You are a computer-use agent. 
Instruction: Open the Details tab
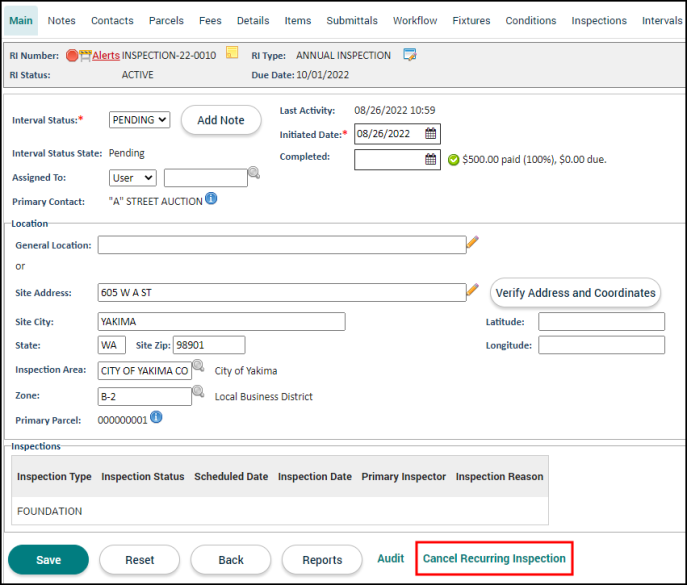pyautogui.click(x=253, y=21)
